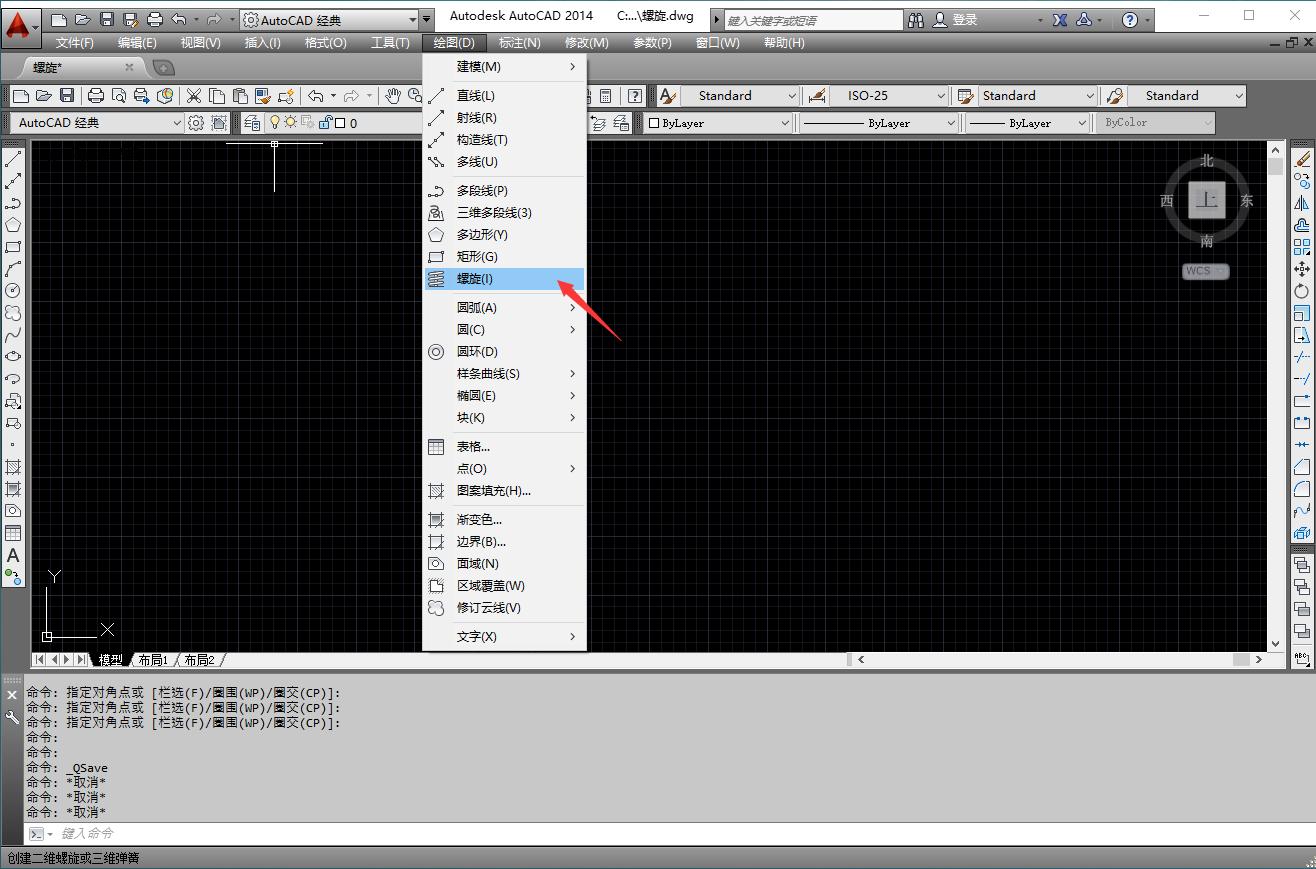Select the Line tool in left toolbar
Viewport: 1316px width, 869px height.
click(x=13, y=159)
